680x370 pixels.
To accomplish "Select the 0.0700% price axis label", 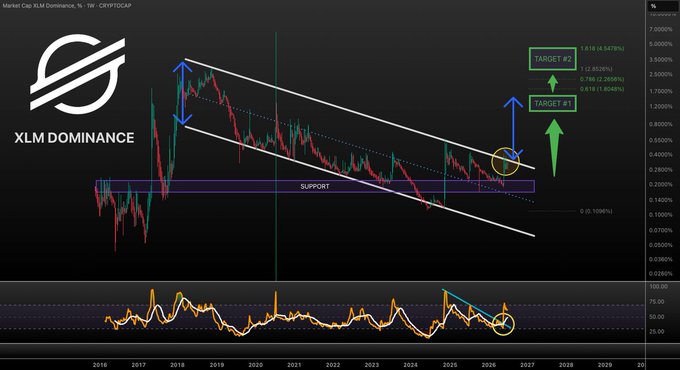I will point(660,230).
